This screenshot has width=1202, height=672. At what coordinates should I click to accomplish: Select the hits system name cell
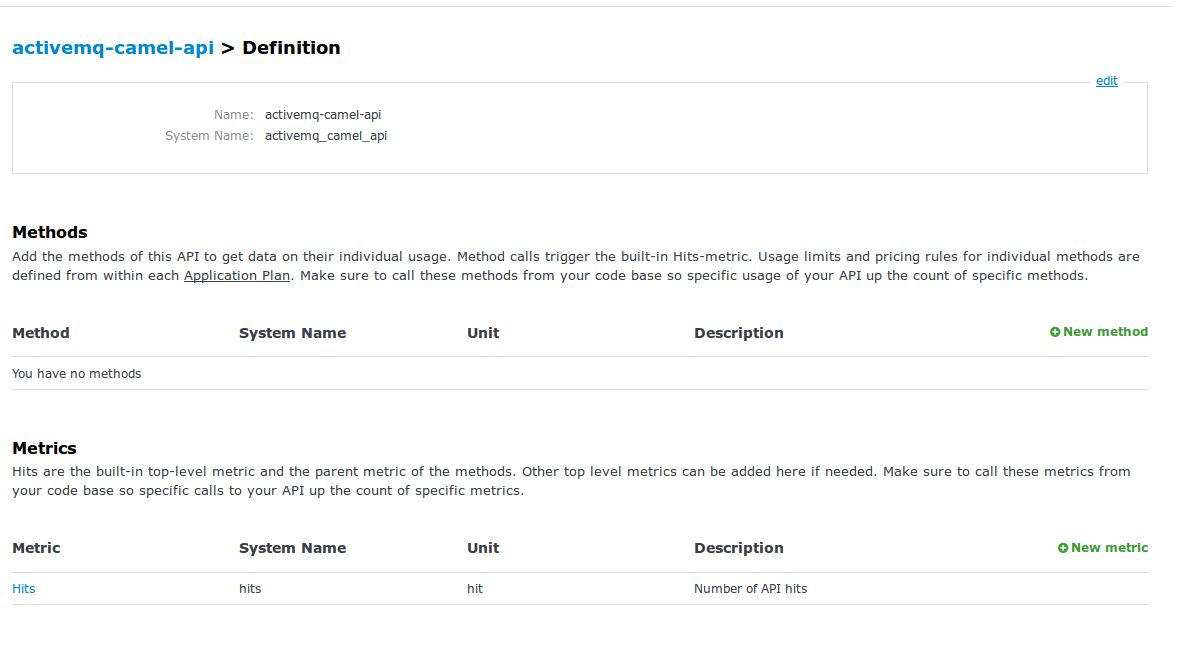pos(250,588)
